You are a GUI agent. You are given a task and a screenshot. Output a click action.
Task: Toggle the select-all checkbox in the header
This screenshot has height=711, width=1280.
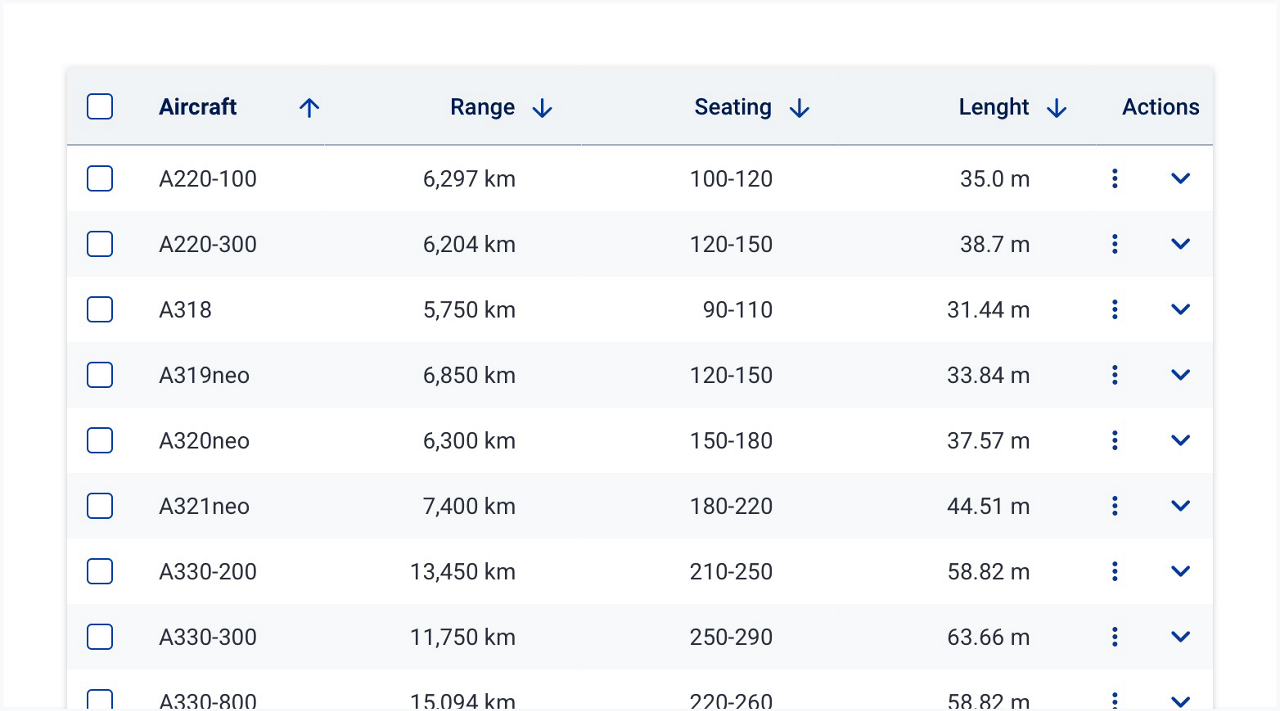click(100, 107)
